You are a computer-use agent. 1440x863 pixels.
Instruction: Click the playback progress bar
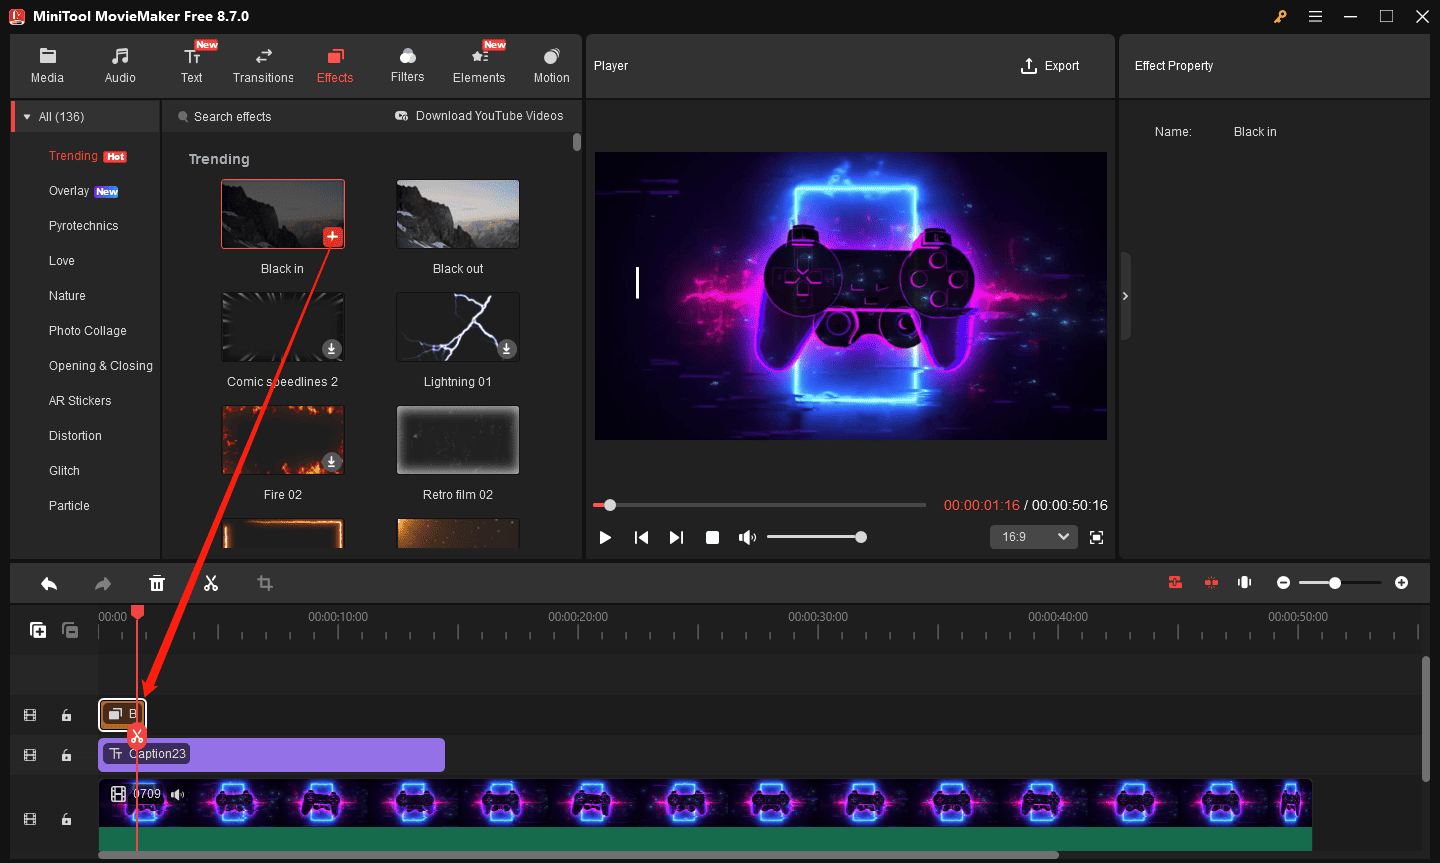(x=760, y=505)
